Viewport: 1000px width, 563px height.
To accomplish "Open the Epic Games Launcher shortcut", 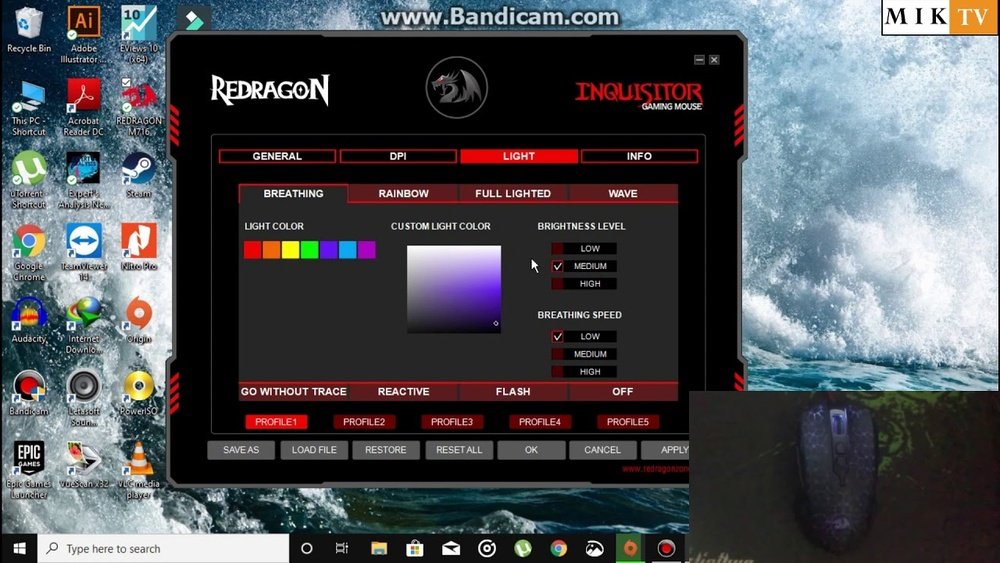I will [29, 461].
